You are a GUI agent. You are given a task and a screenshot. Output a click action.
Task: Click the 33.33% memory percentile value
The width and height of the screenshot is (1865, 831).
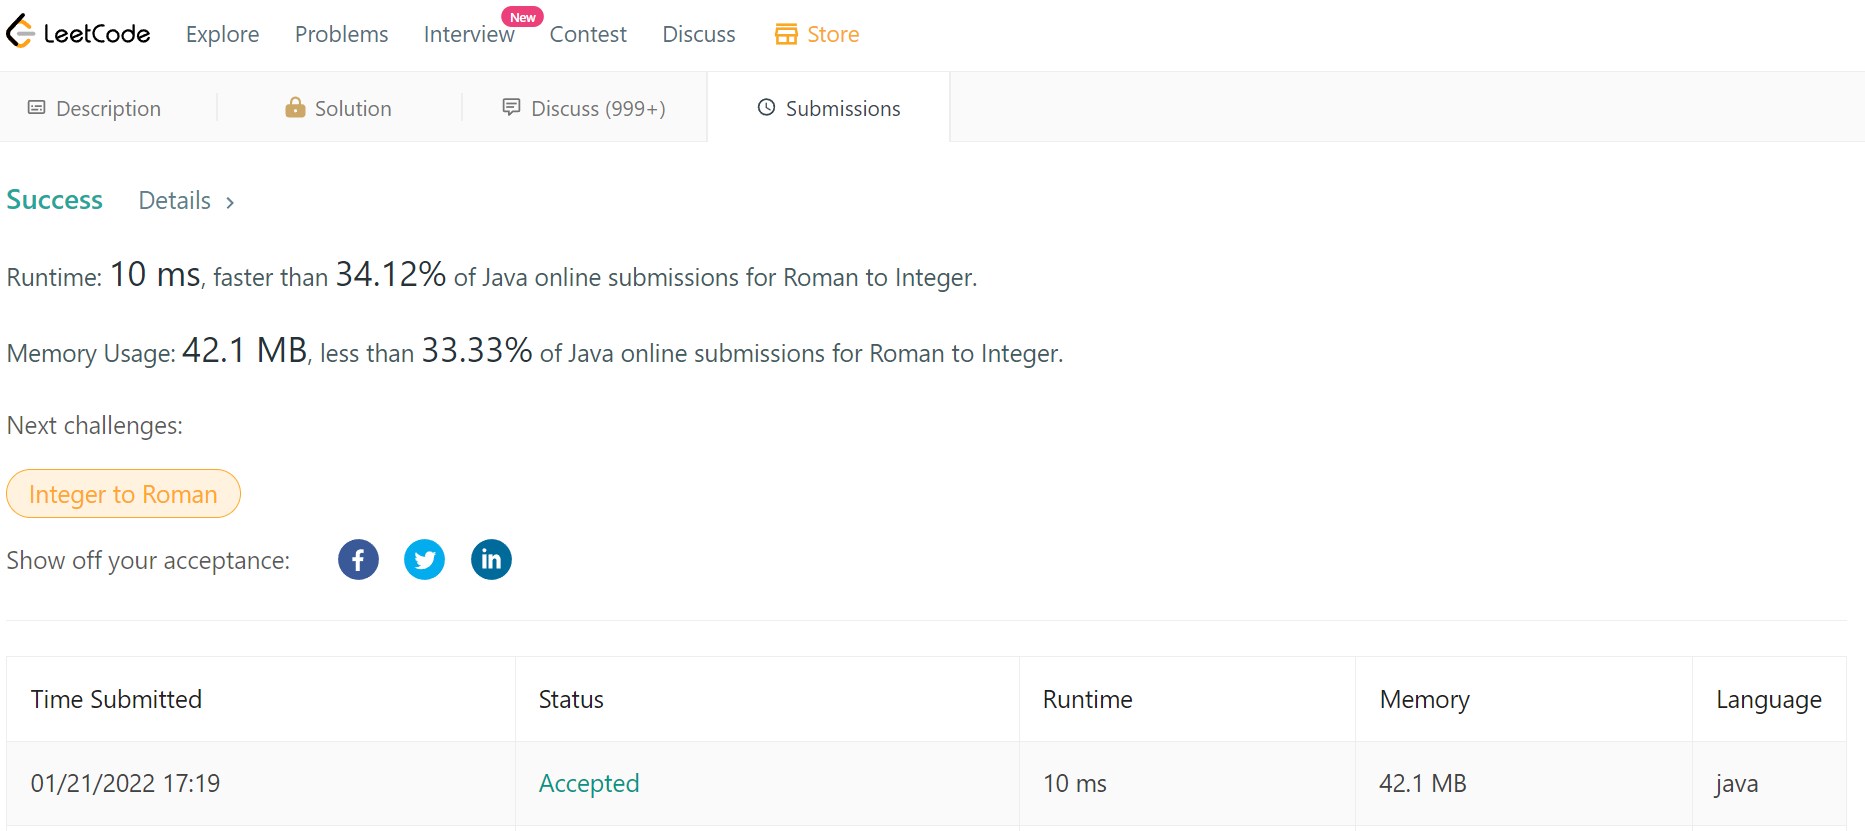tap(477, 350)
